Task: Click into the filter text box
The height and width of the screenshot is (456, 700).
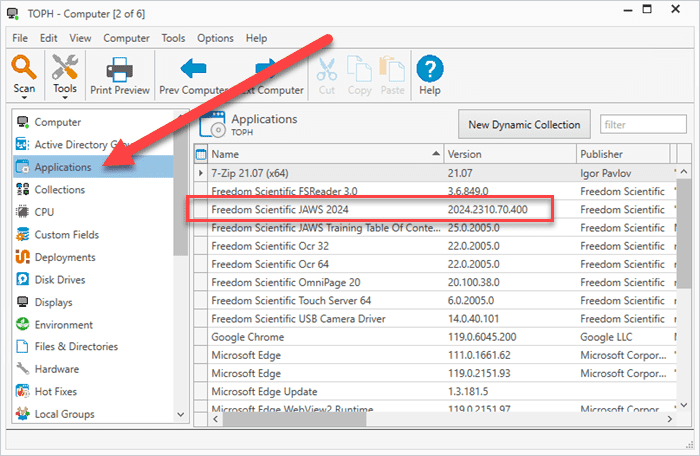Action: (x=643, y=125)
